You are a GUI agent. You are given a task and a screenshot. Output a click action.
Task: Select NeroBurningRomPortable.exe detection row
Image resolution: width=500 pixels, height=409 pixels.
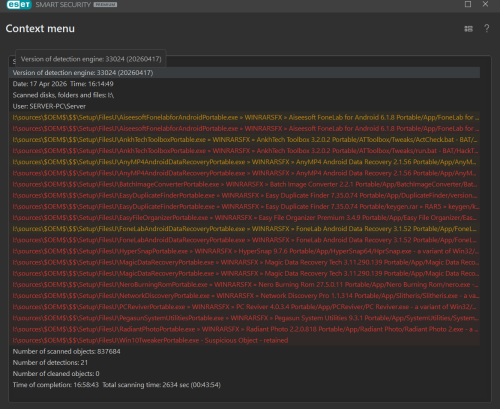[x=244, y=285]
